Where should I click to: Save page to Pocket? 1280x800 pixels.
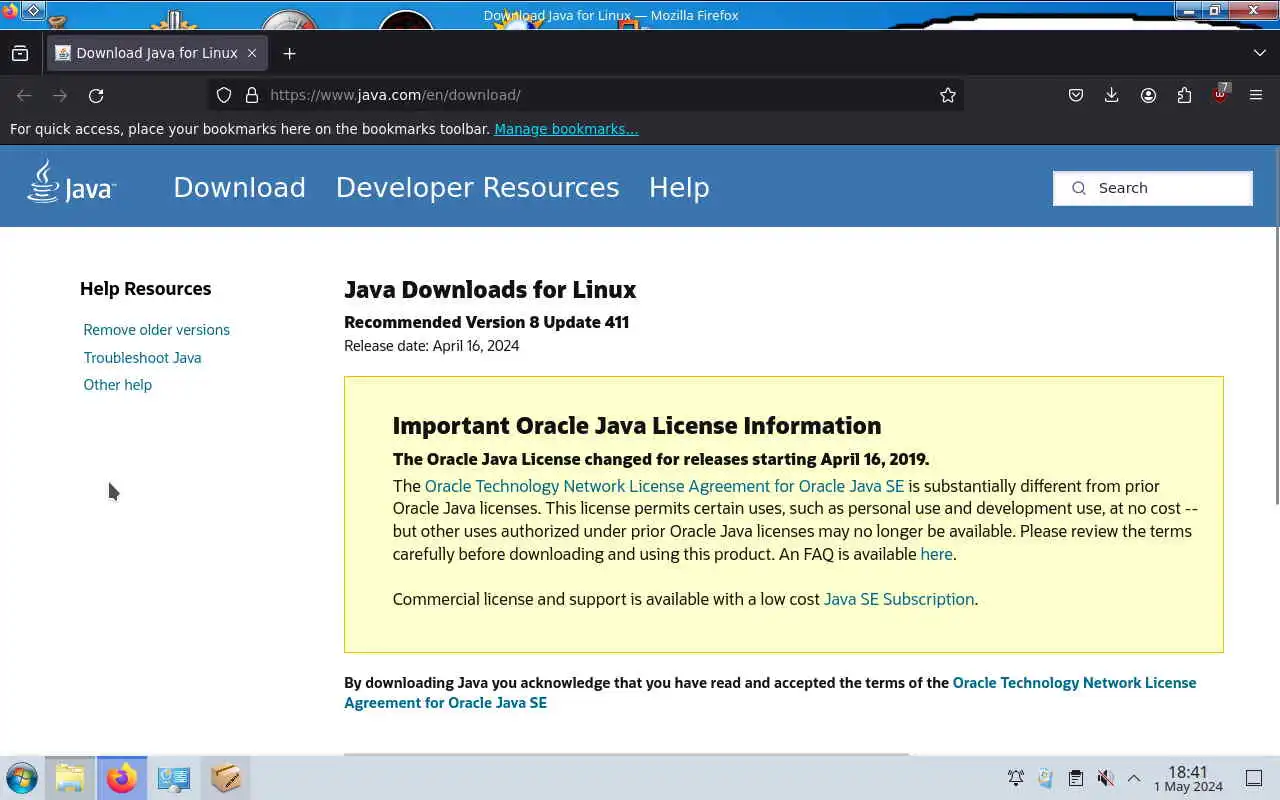coord(1076,95)
